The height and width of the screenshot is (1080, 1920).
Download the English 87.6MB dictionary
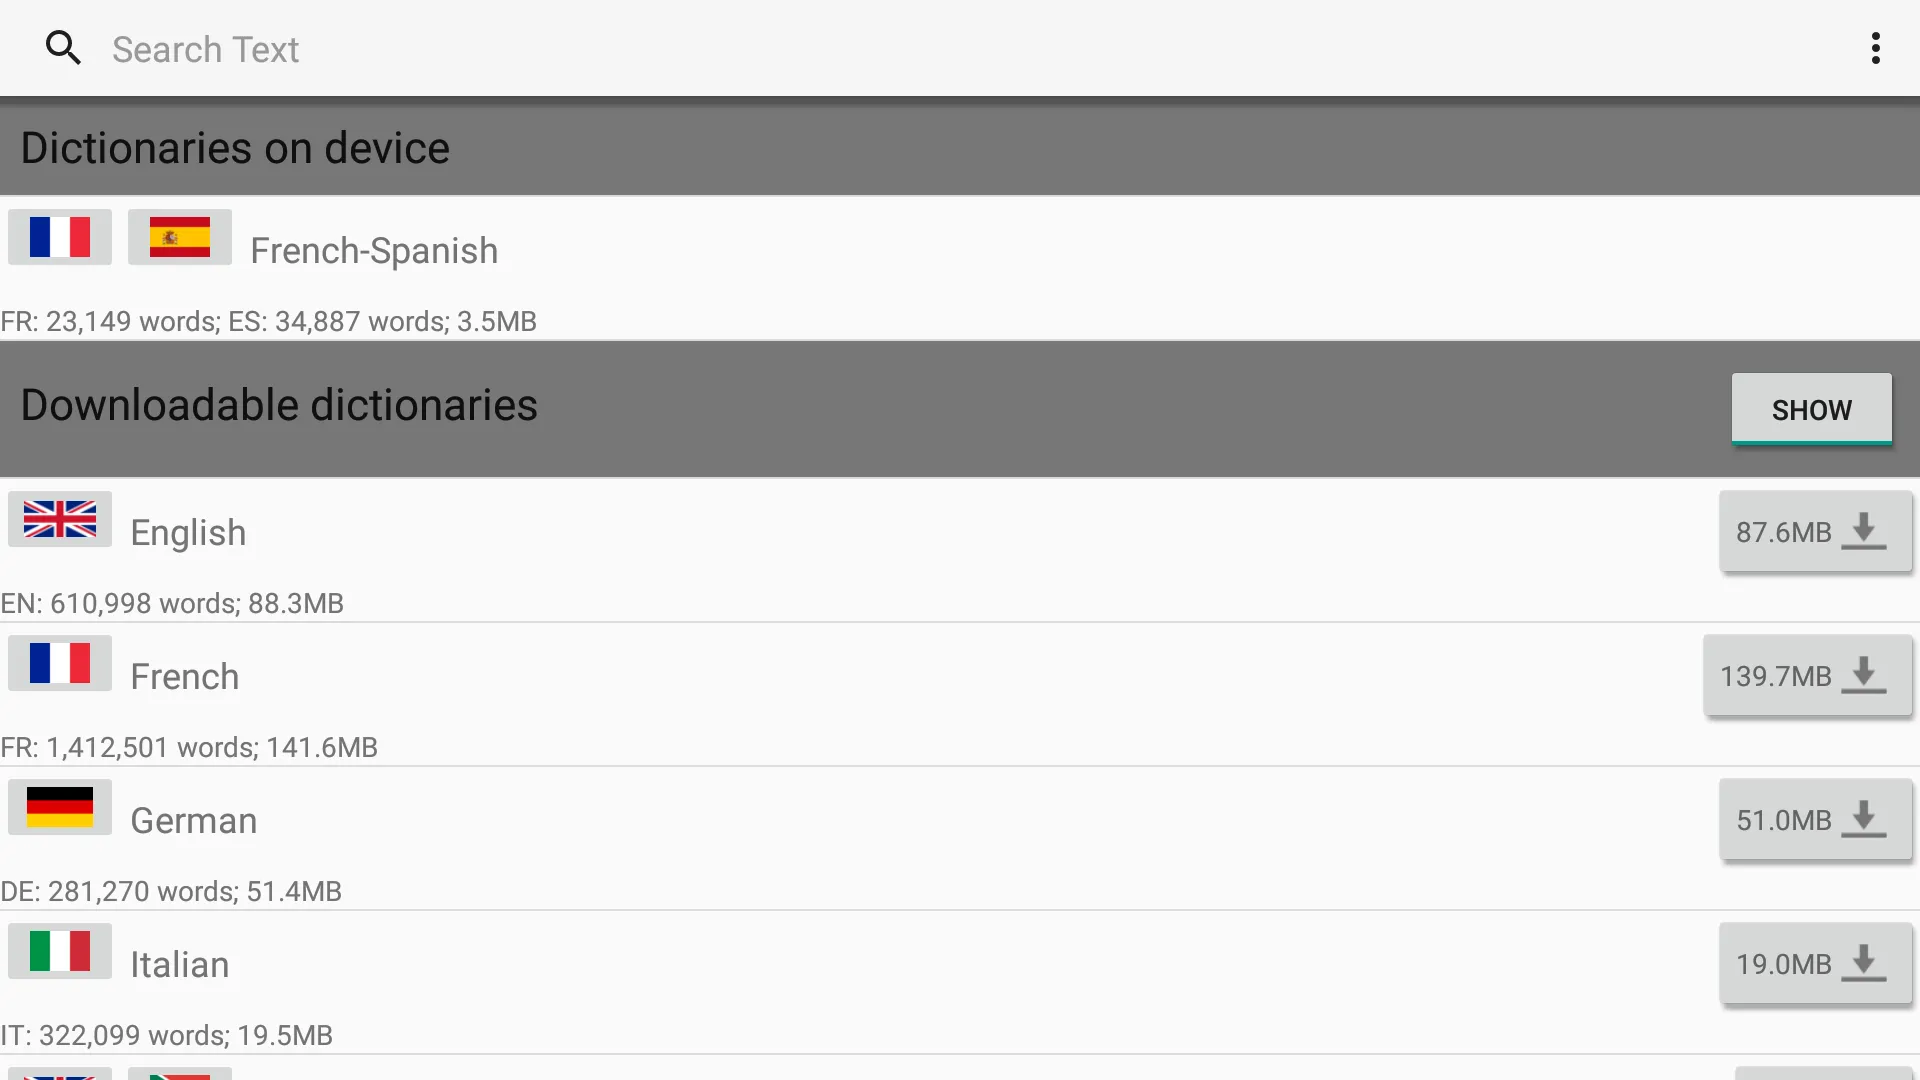click(1812, 530)
